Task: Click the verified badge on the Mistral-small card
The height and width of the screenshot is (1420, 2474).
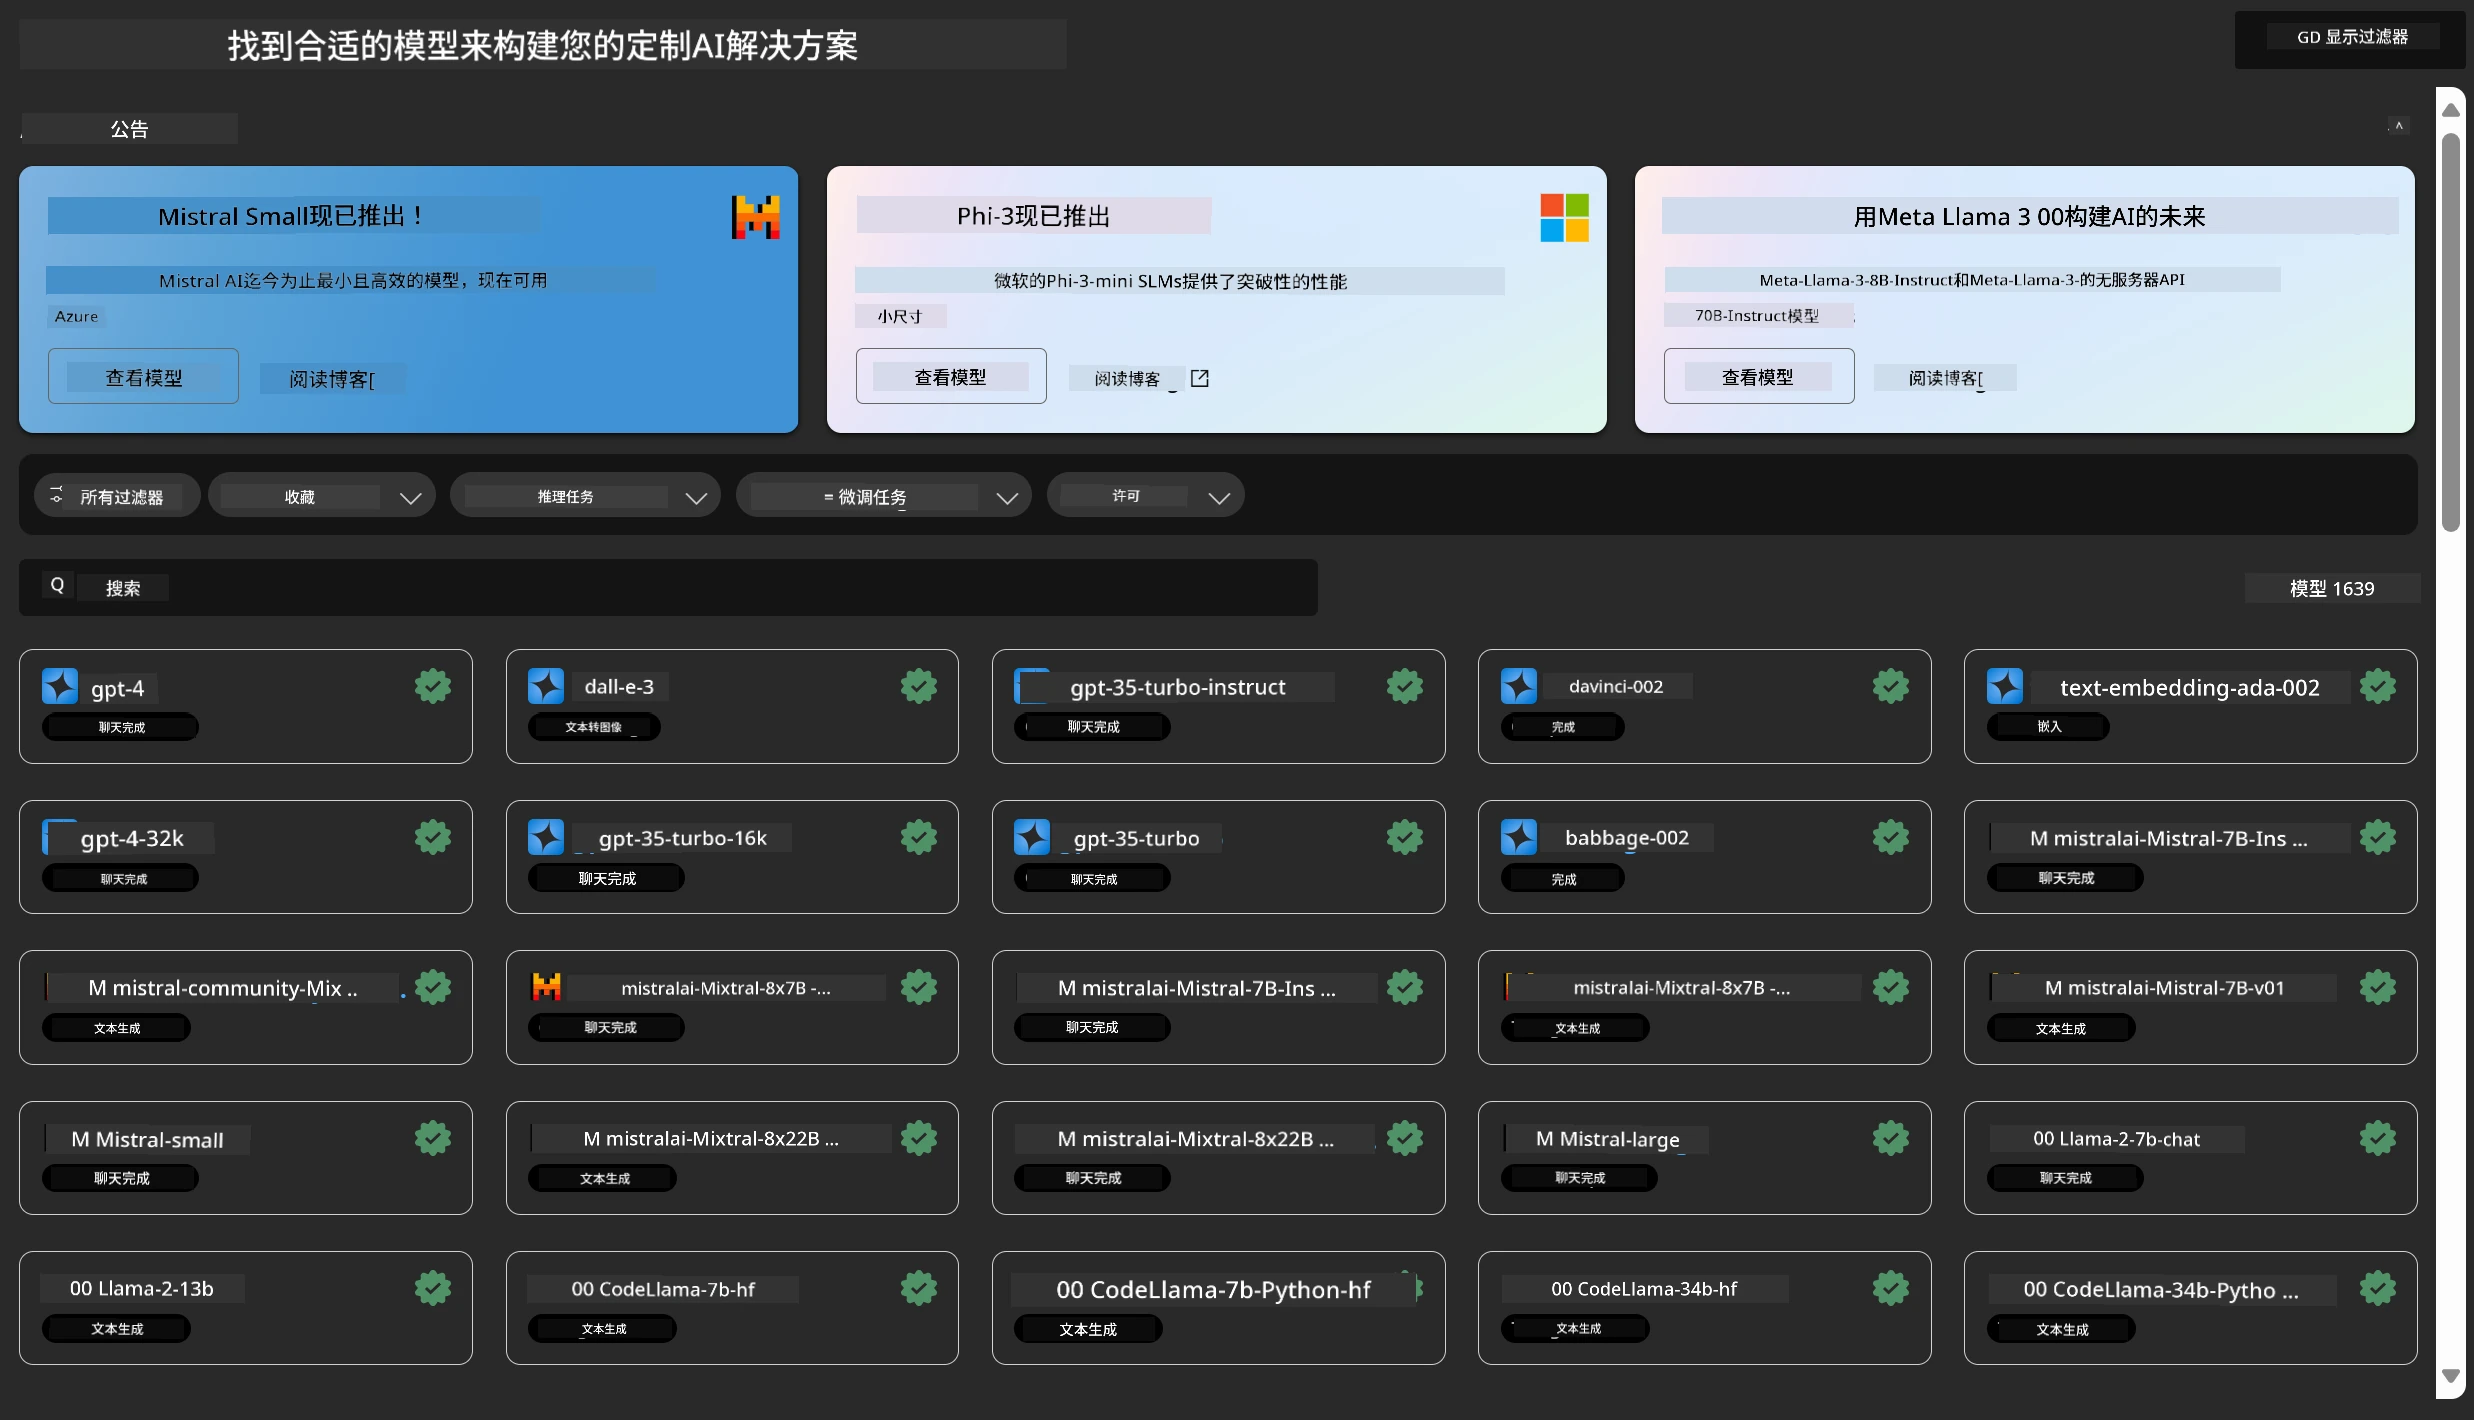Action: 433,1138
